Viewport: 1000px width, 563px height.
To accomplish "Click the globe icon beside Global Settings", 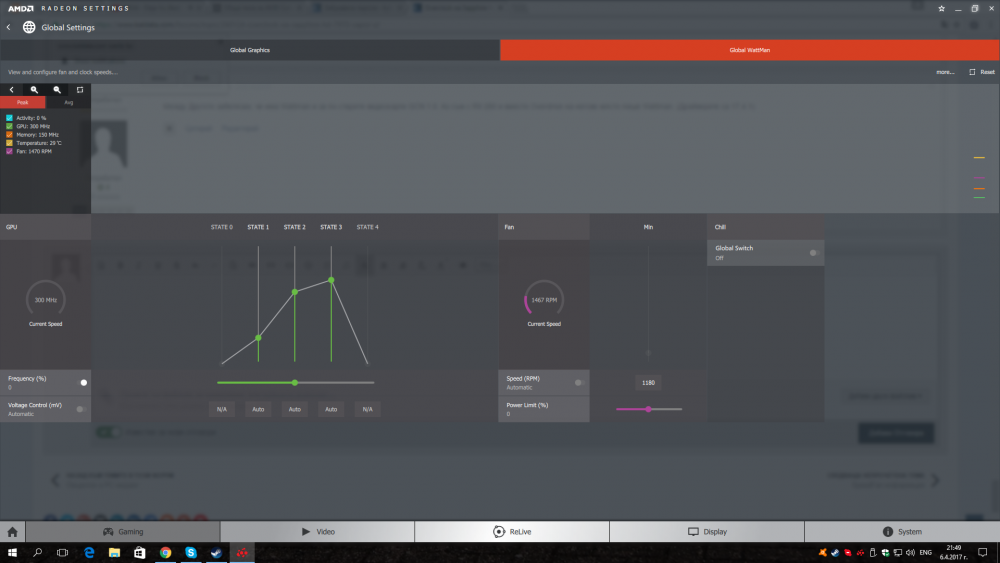I will click(29, 27).
